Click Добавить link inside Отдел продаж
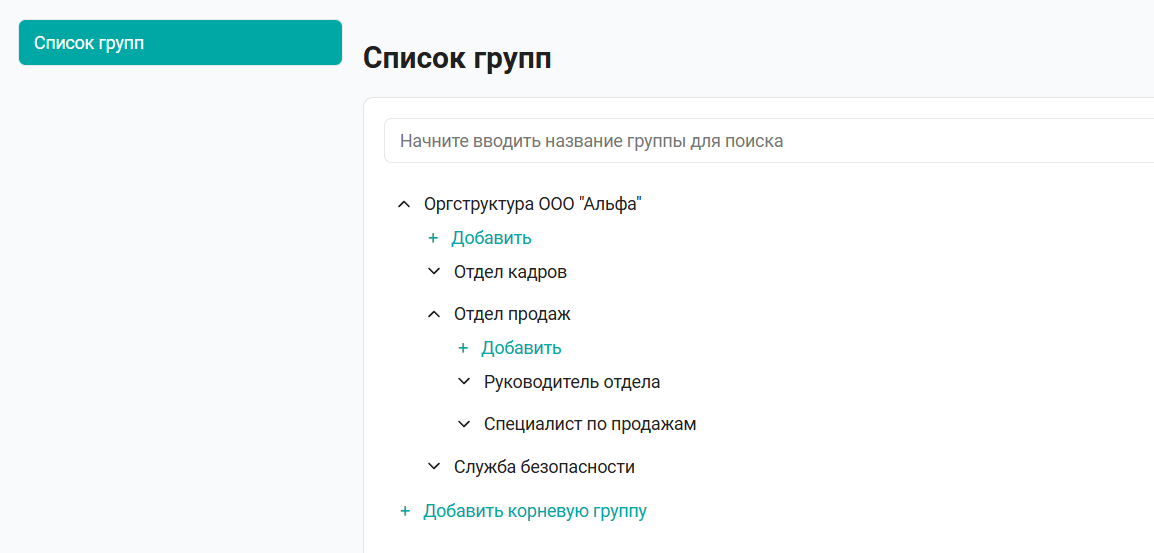The height and width of the screenshot is (553, 1154). coord(522,348)
